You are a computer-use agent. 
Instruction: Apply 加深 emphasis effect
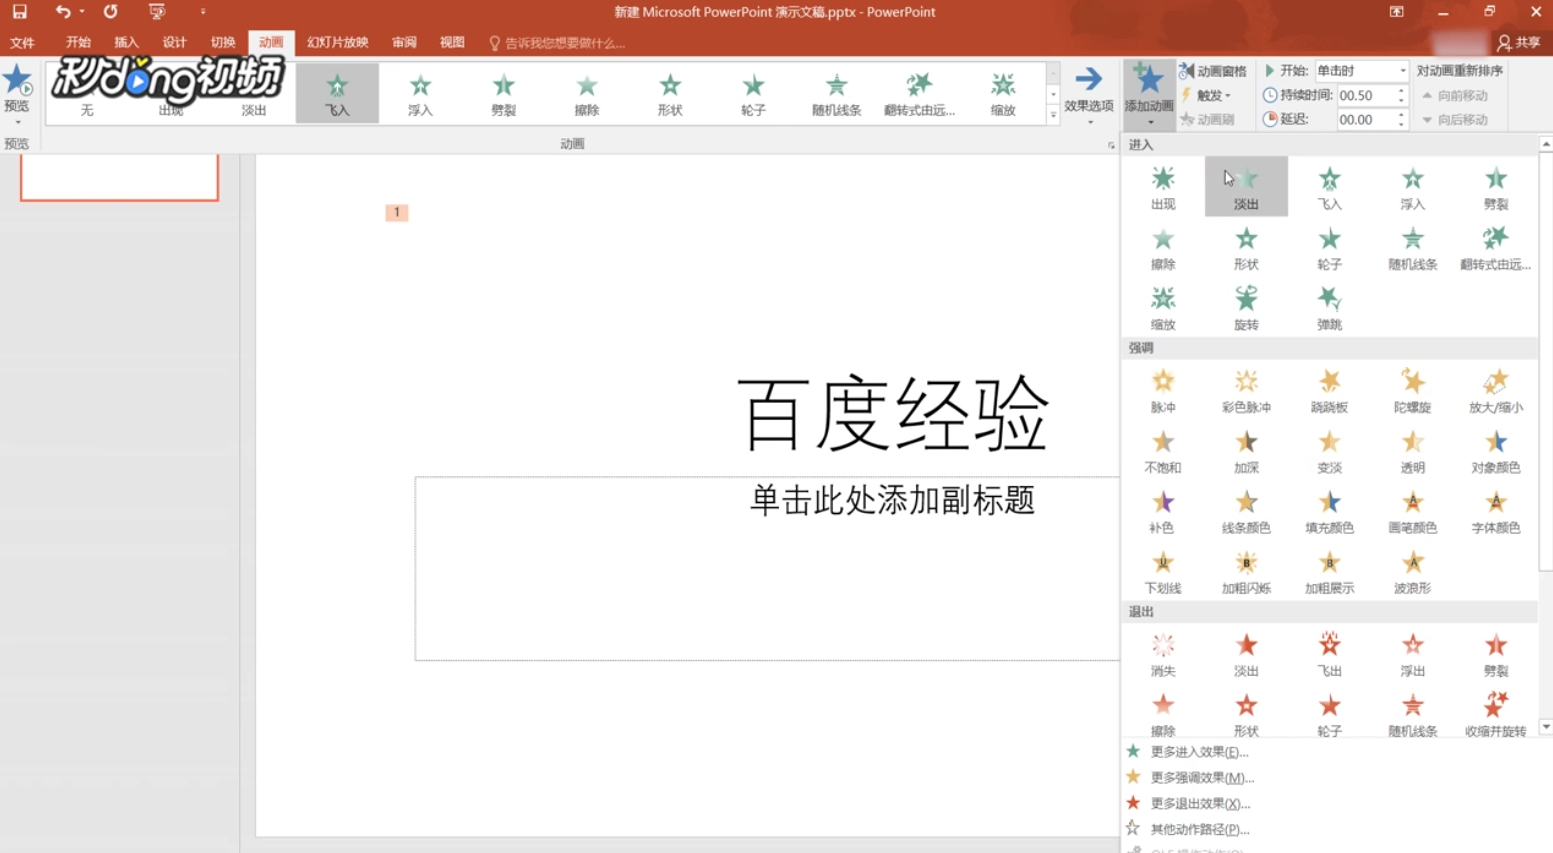click(1246, 451)
